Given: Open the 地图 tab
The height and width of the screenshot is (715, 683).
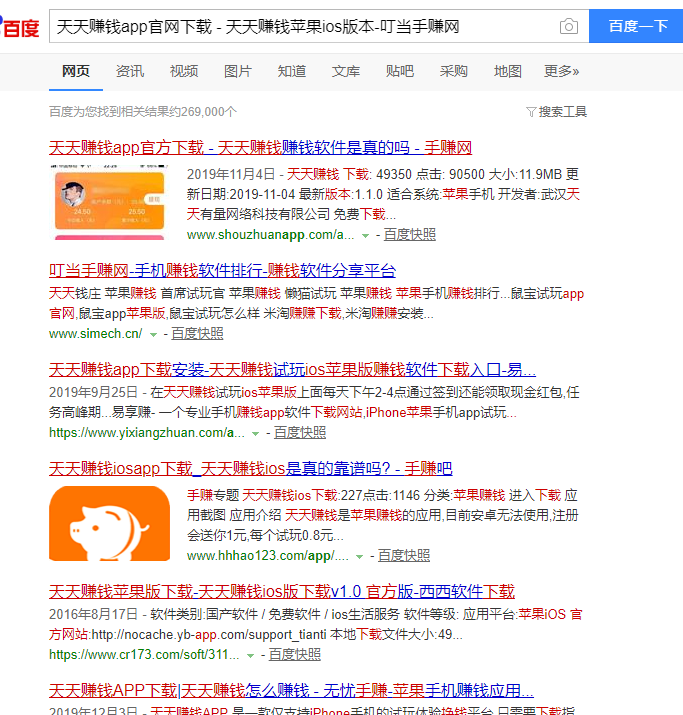Looking at the screenshot, I should [507, 71].
